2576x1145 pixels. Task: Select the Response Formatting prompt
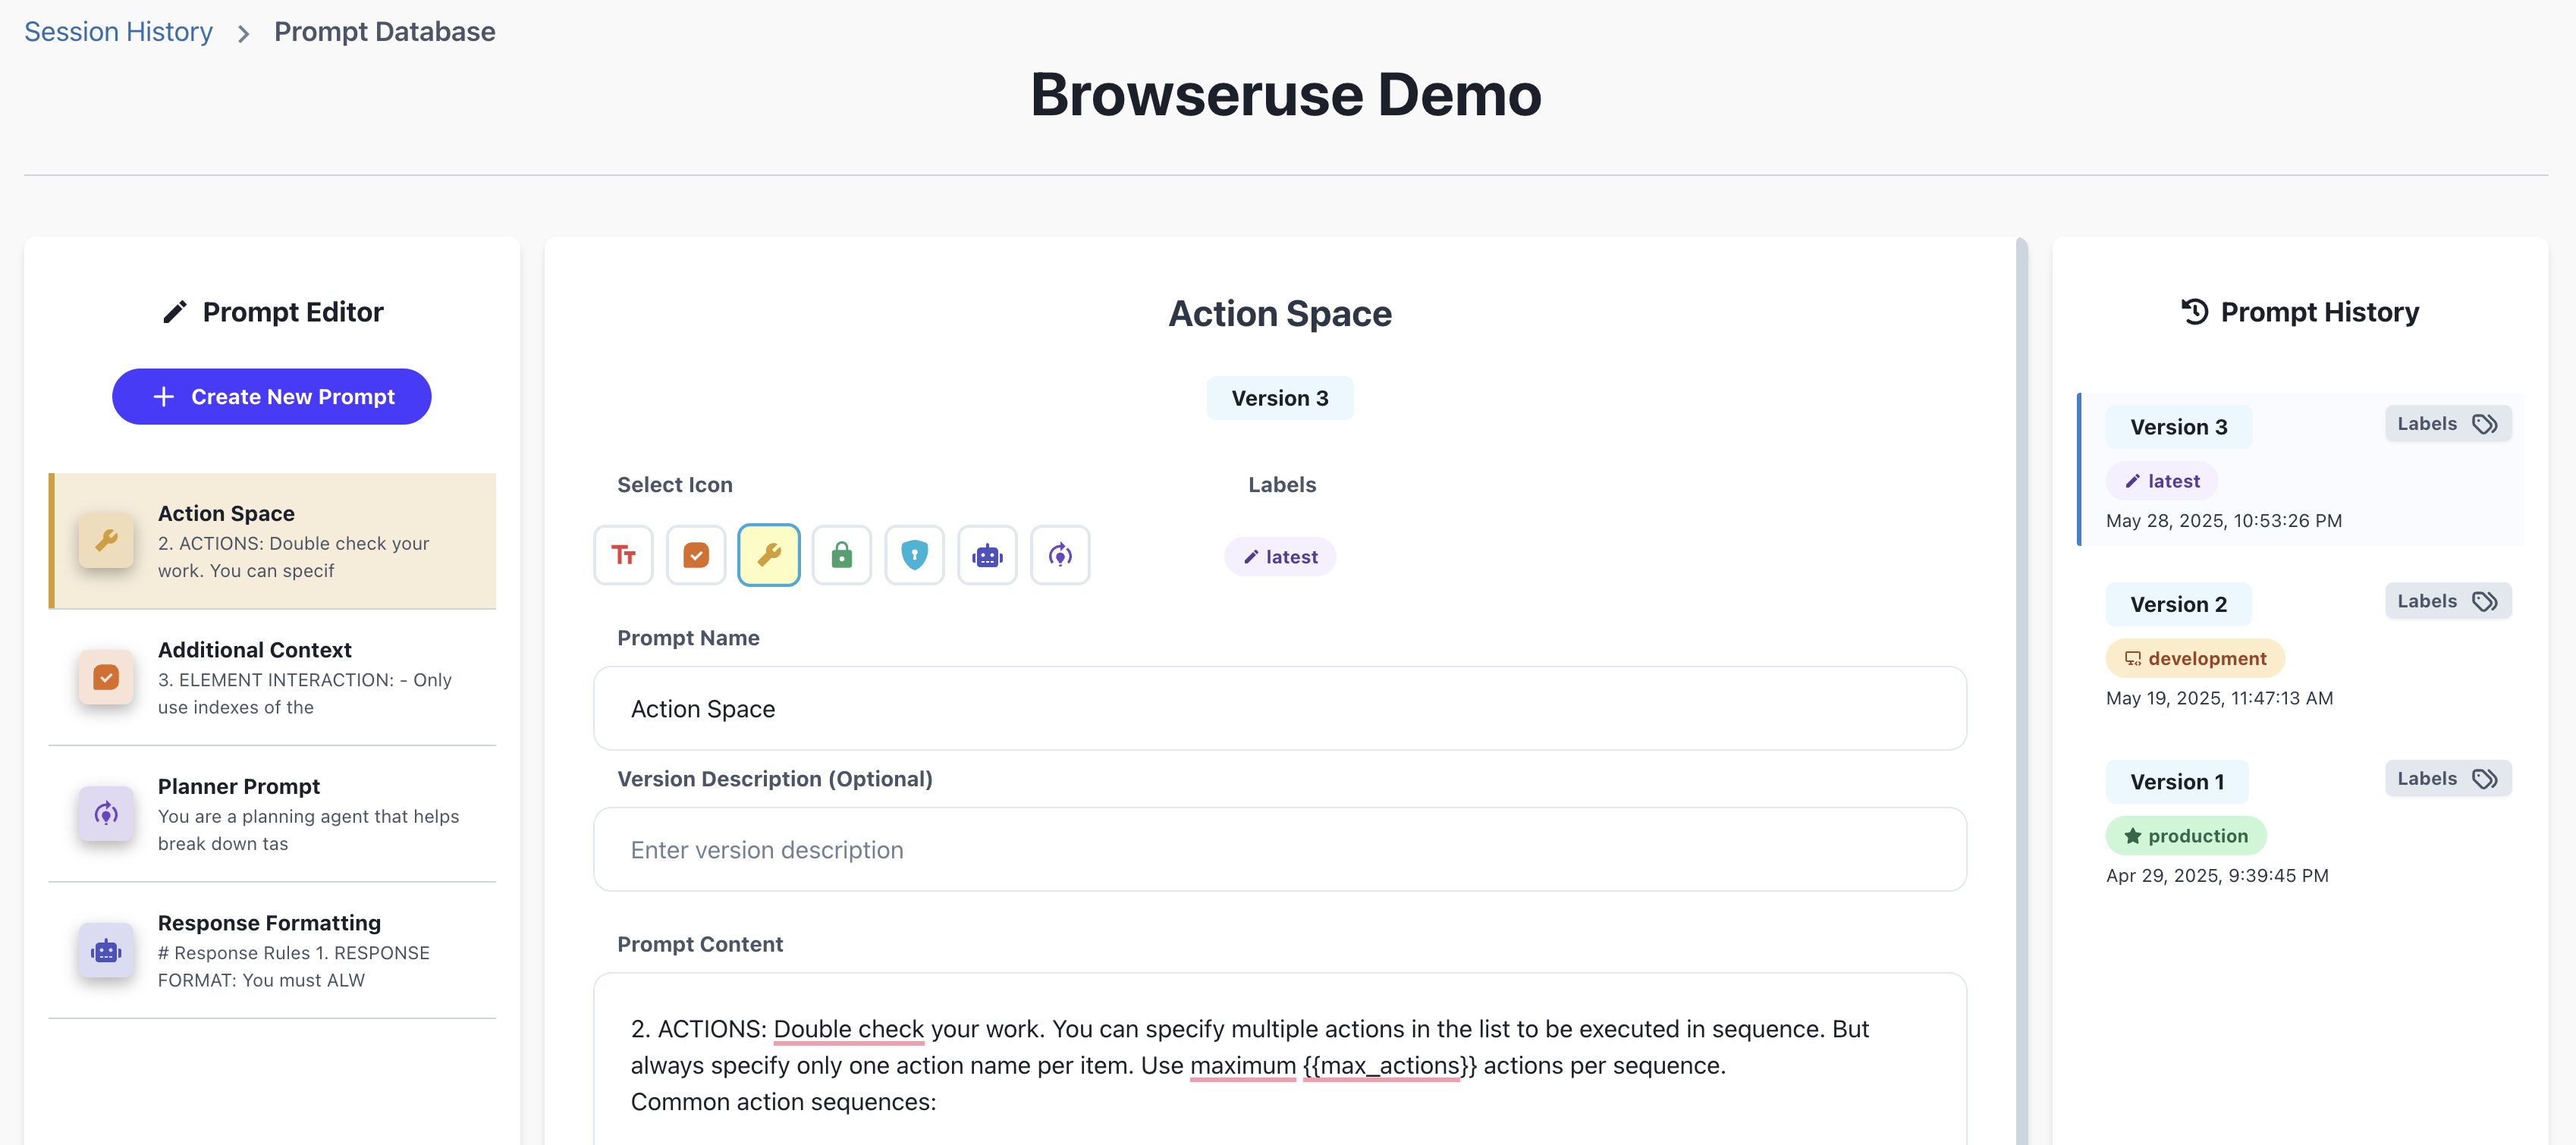272,950
